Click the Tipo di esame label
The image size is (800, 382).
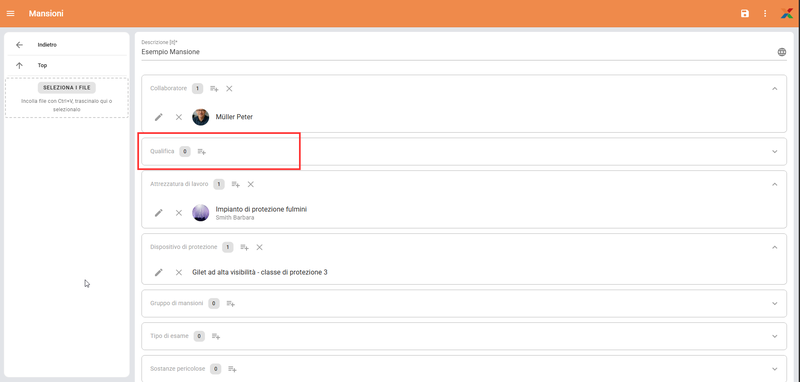[x=169, y=336]
